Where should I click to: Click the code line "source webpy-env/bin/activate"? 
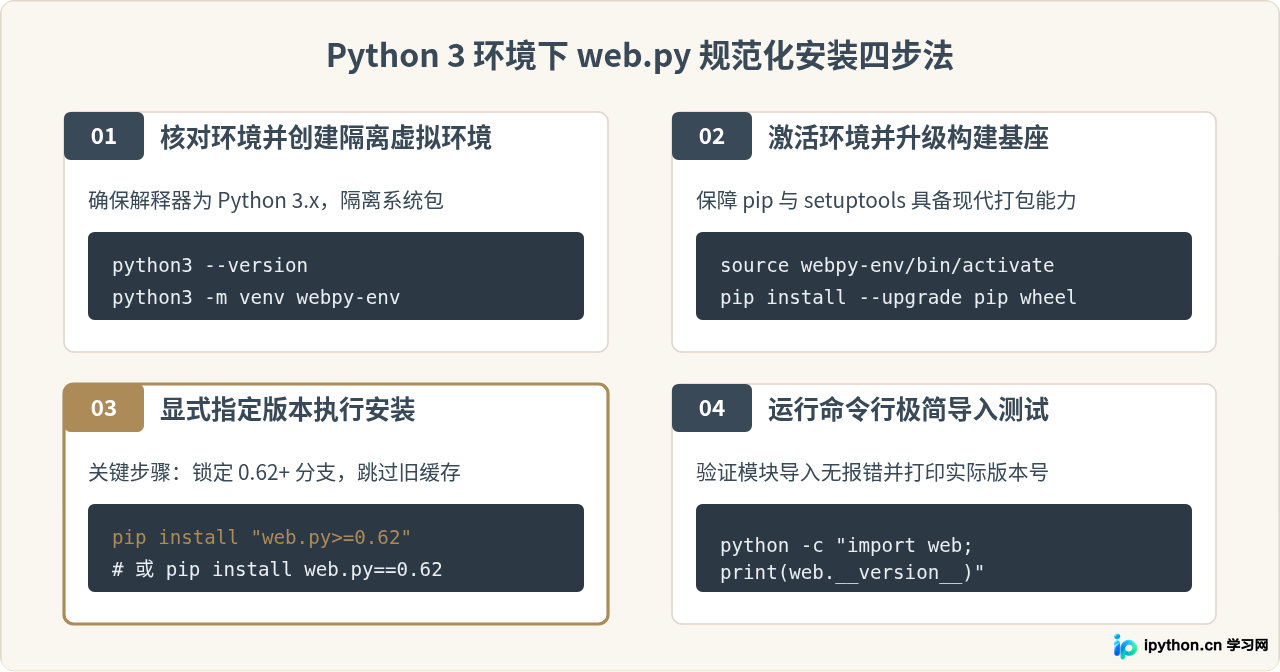click(887, 265)
